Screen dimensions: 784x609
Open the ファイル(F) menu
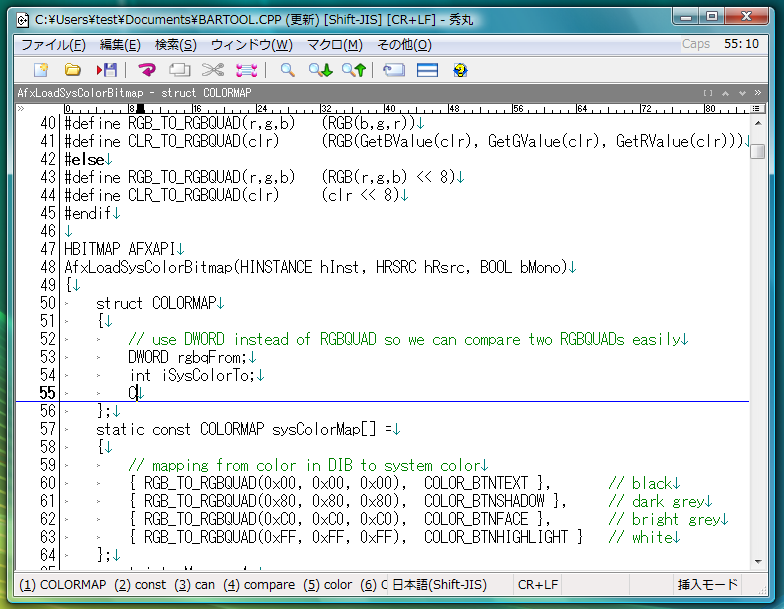pos(53,45)
